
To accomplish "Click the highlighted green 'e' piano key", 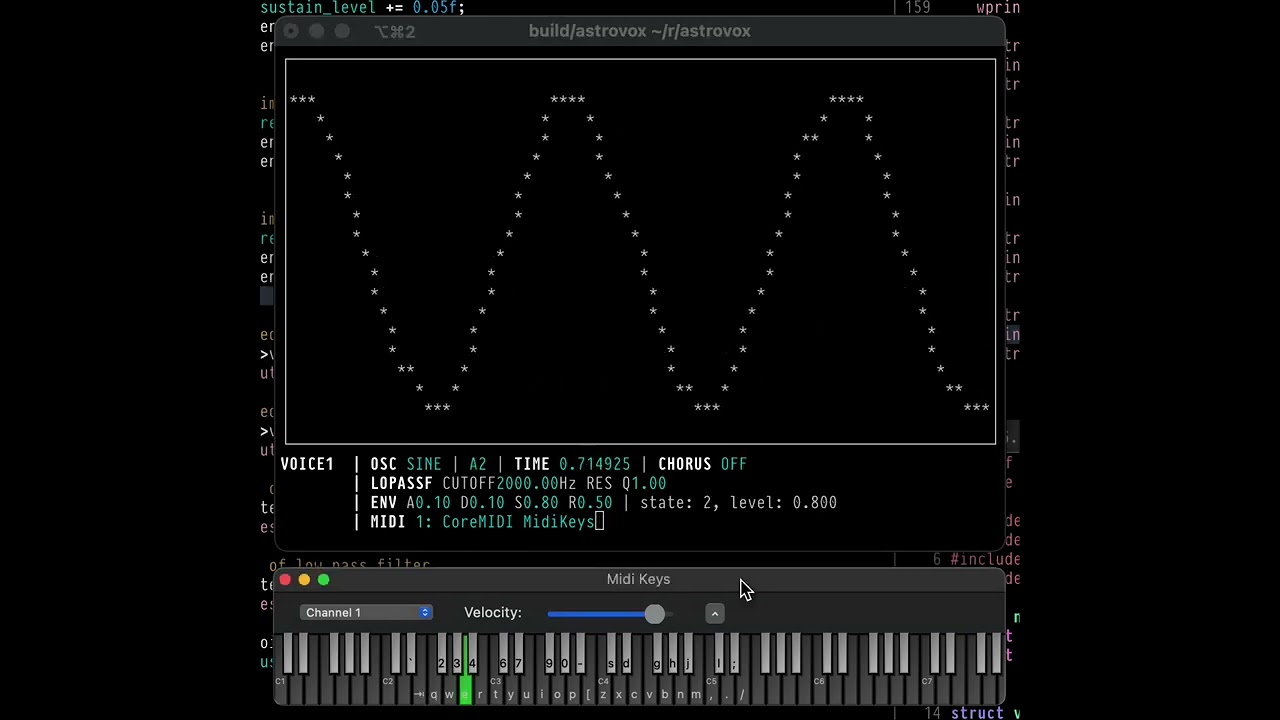I will [465, 690].
